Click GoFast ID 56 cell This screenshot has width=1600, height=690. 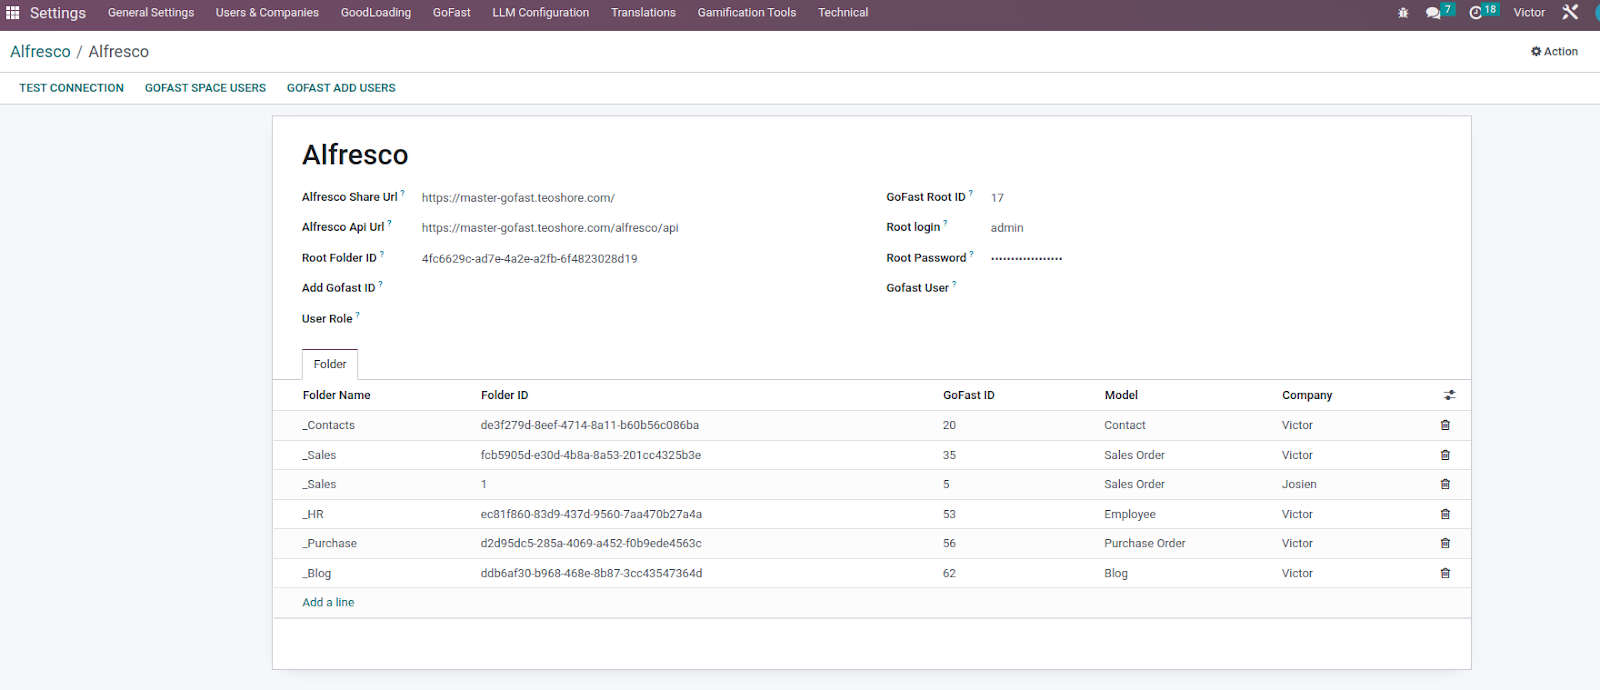tap(949, 543)
